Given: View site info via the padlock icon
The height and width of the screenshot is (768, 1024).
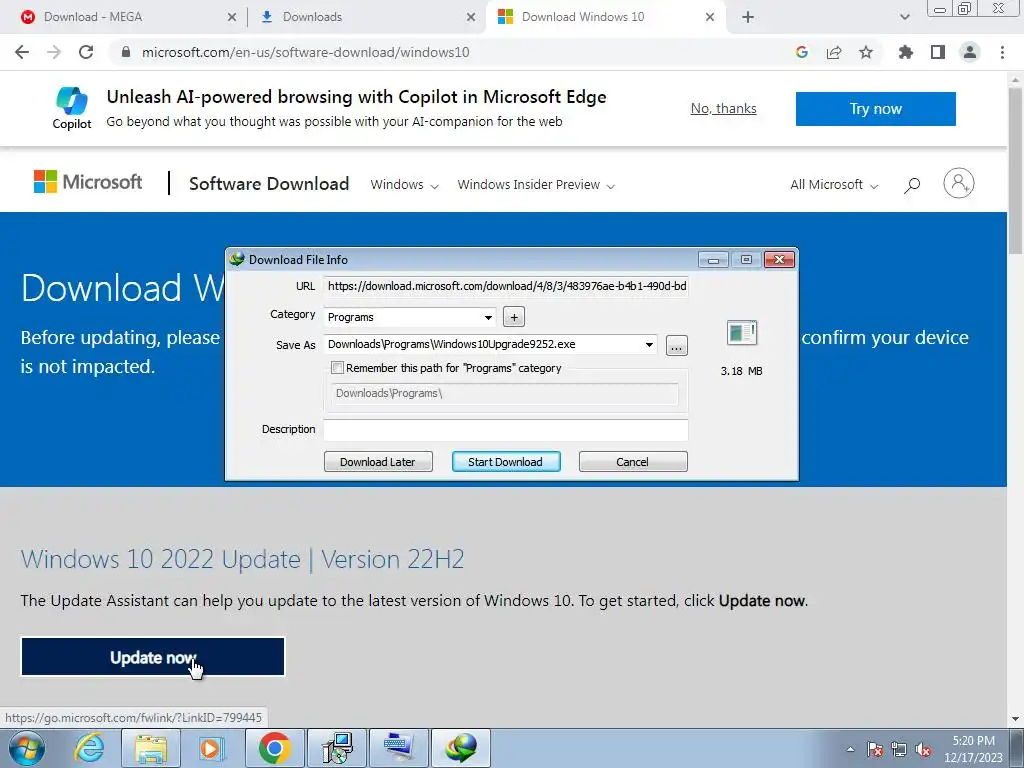Looking at the screenshot, I should [127, 52].
